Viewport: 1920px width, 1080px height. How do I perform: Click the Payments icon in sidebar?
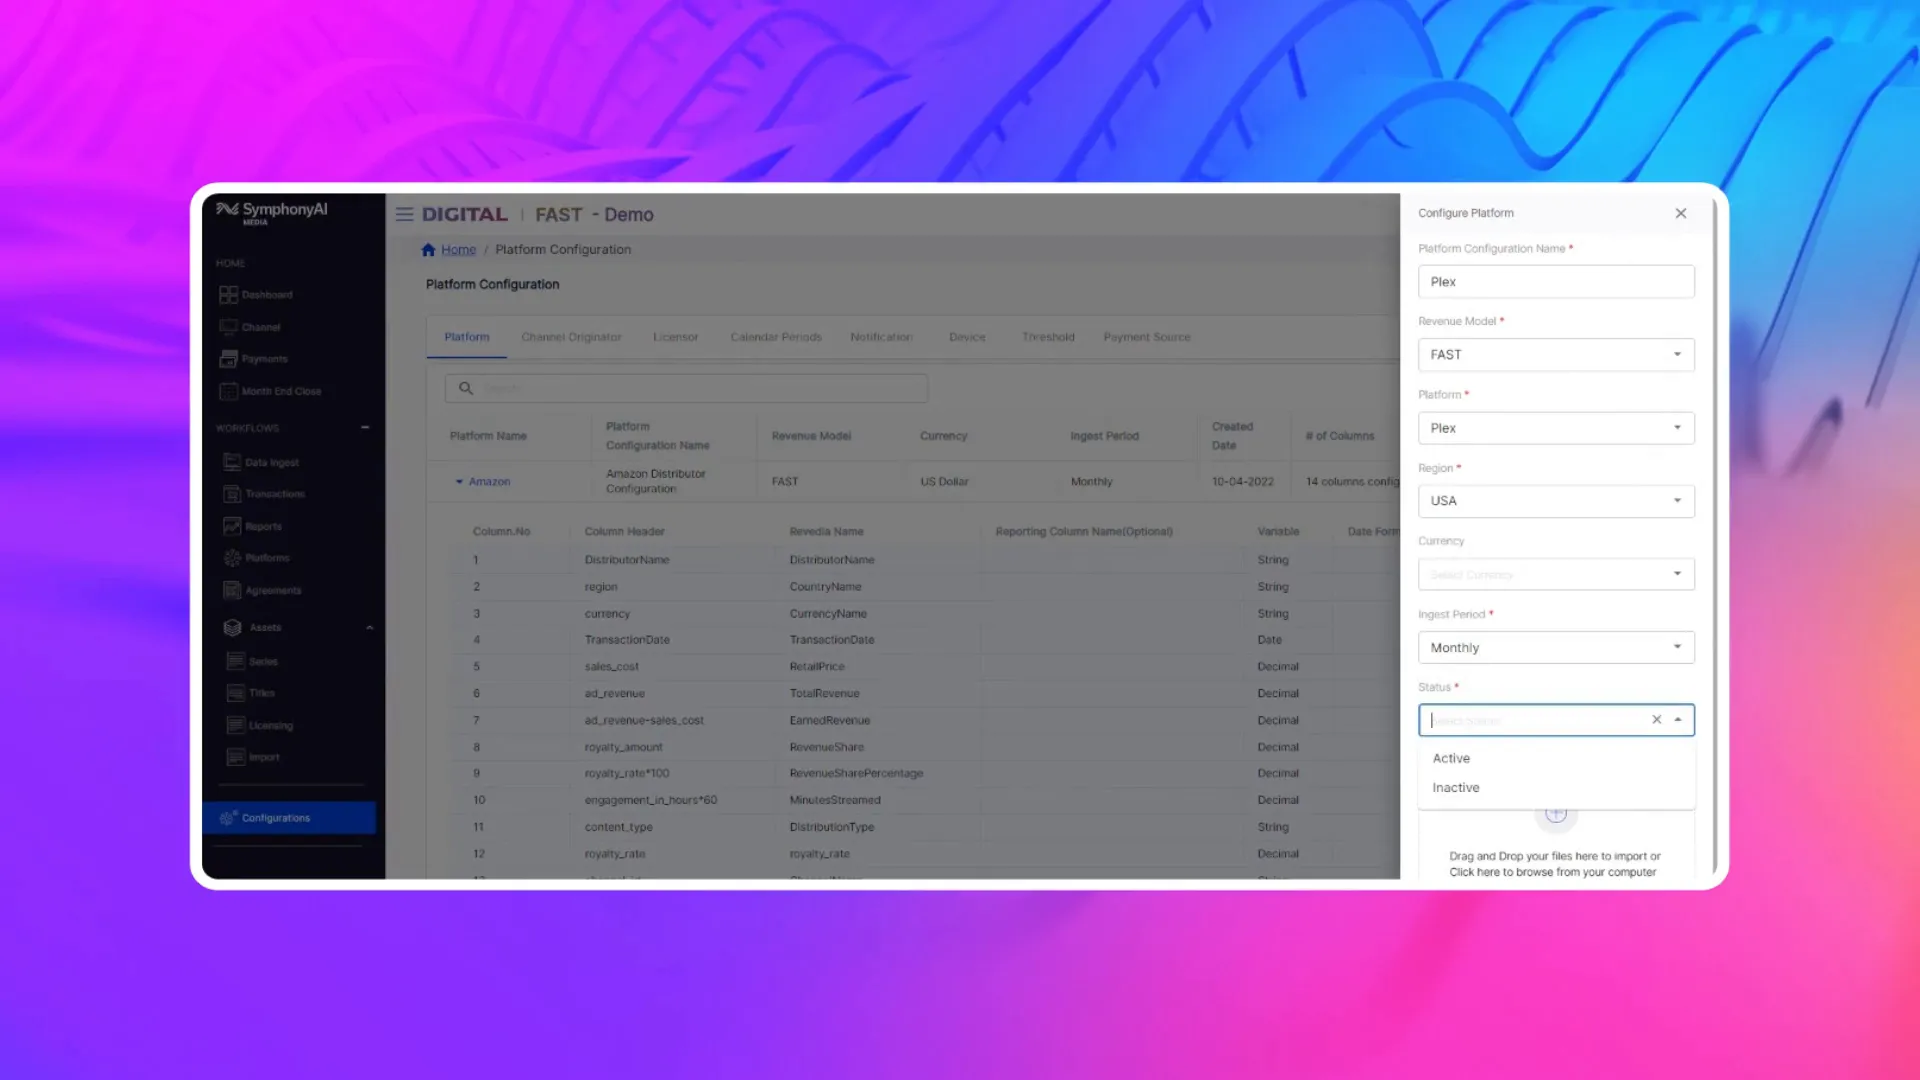tap(228, 359)
